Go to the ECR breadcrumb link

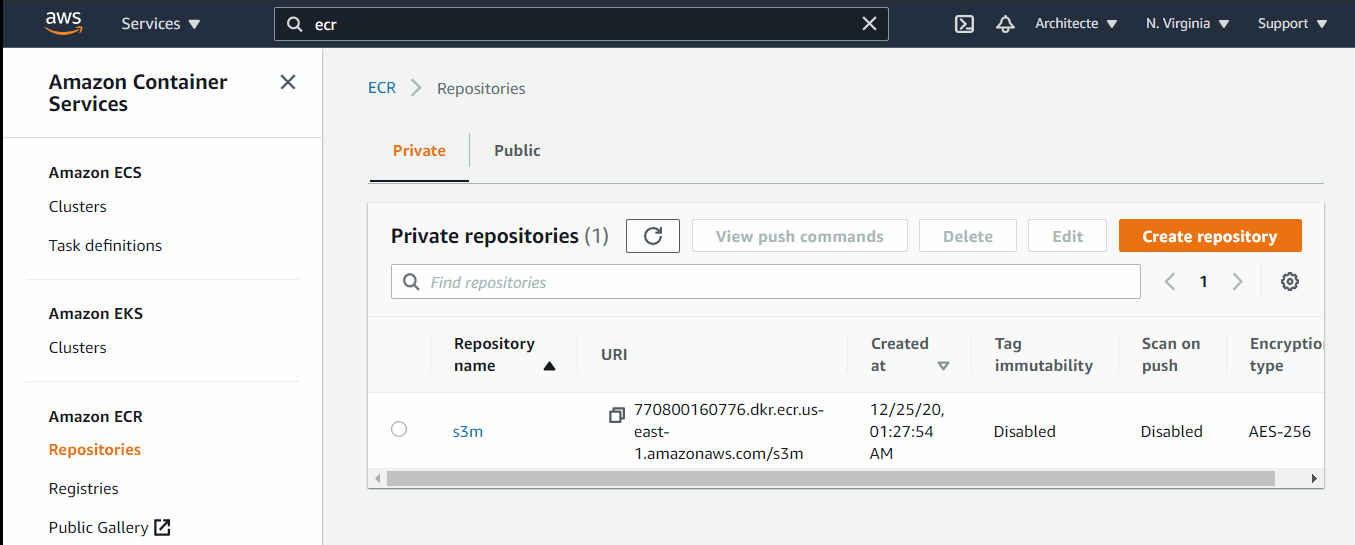pyautogui.click(x=382, y=88)
